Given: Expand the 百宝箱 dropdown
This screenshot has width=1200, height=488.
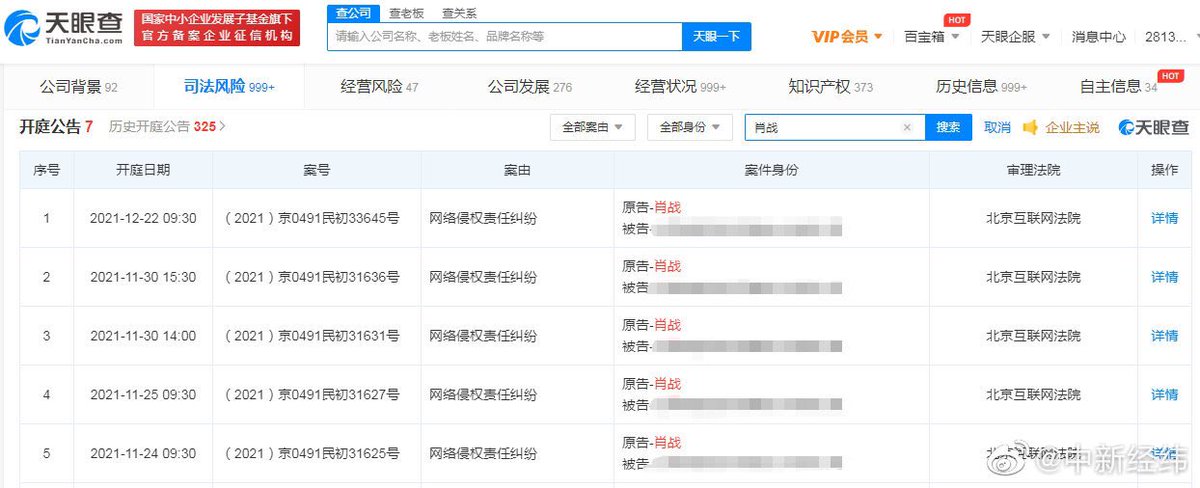Looking at the screenshot, I should click(931, 36).
